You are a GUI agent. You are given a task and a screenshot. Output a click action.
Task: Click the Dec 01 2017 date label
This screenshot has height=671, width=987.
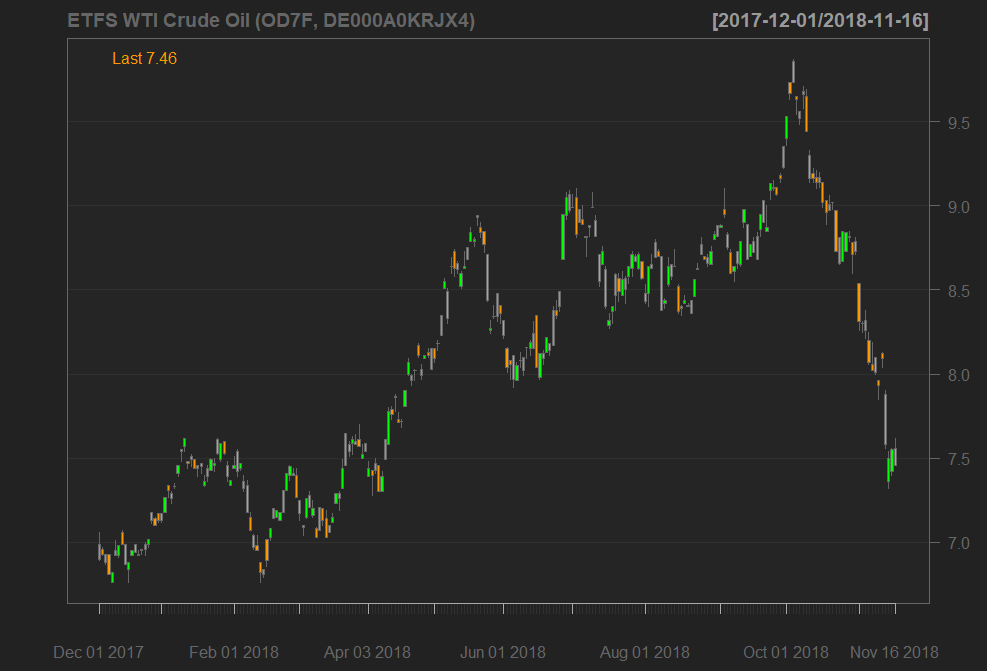[x=98, y=652]
